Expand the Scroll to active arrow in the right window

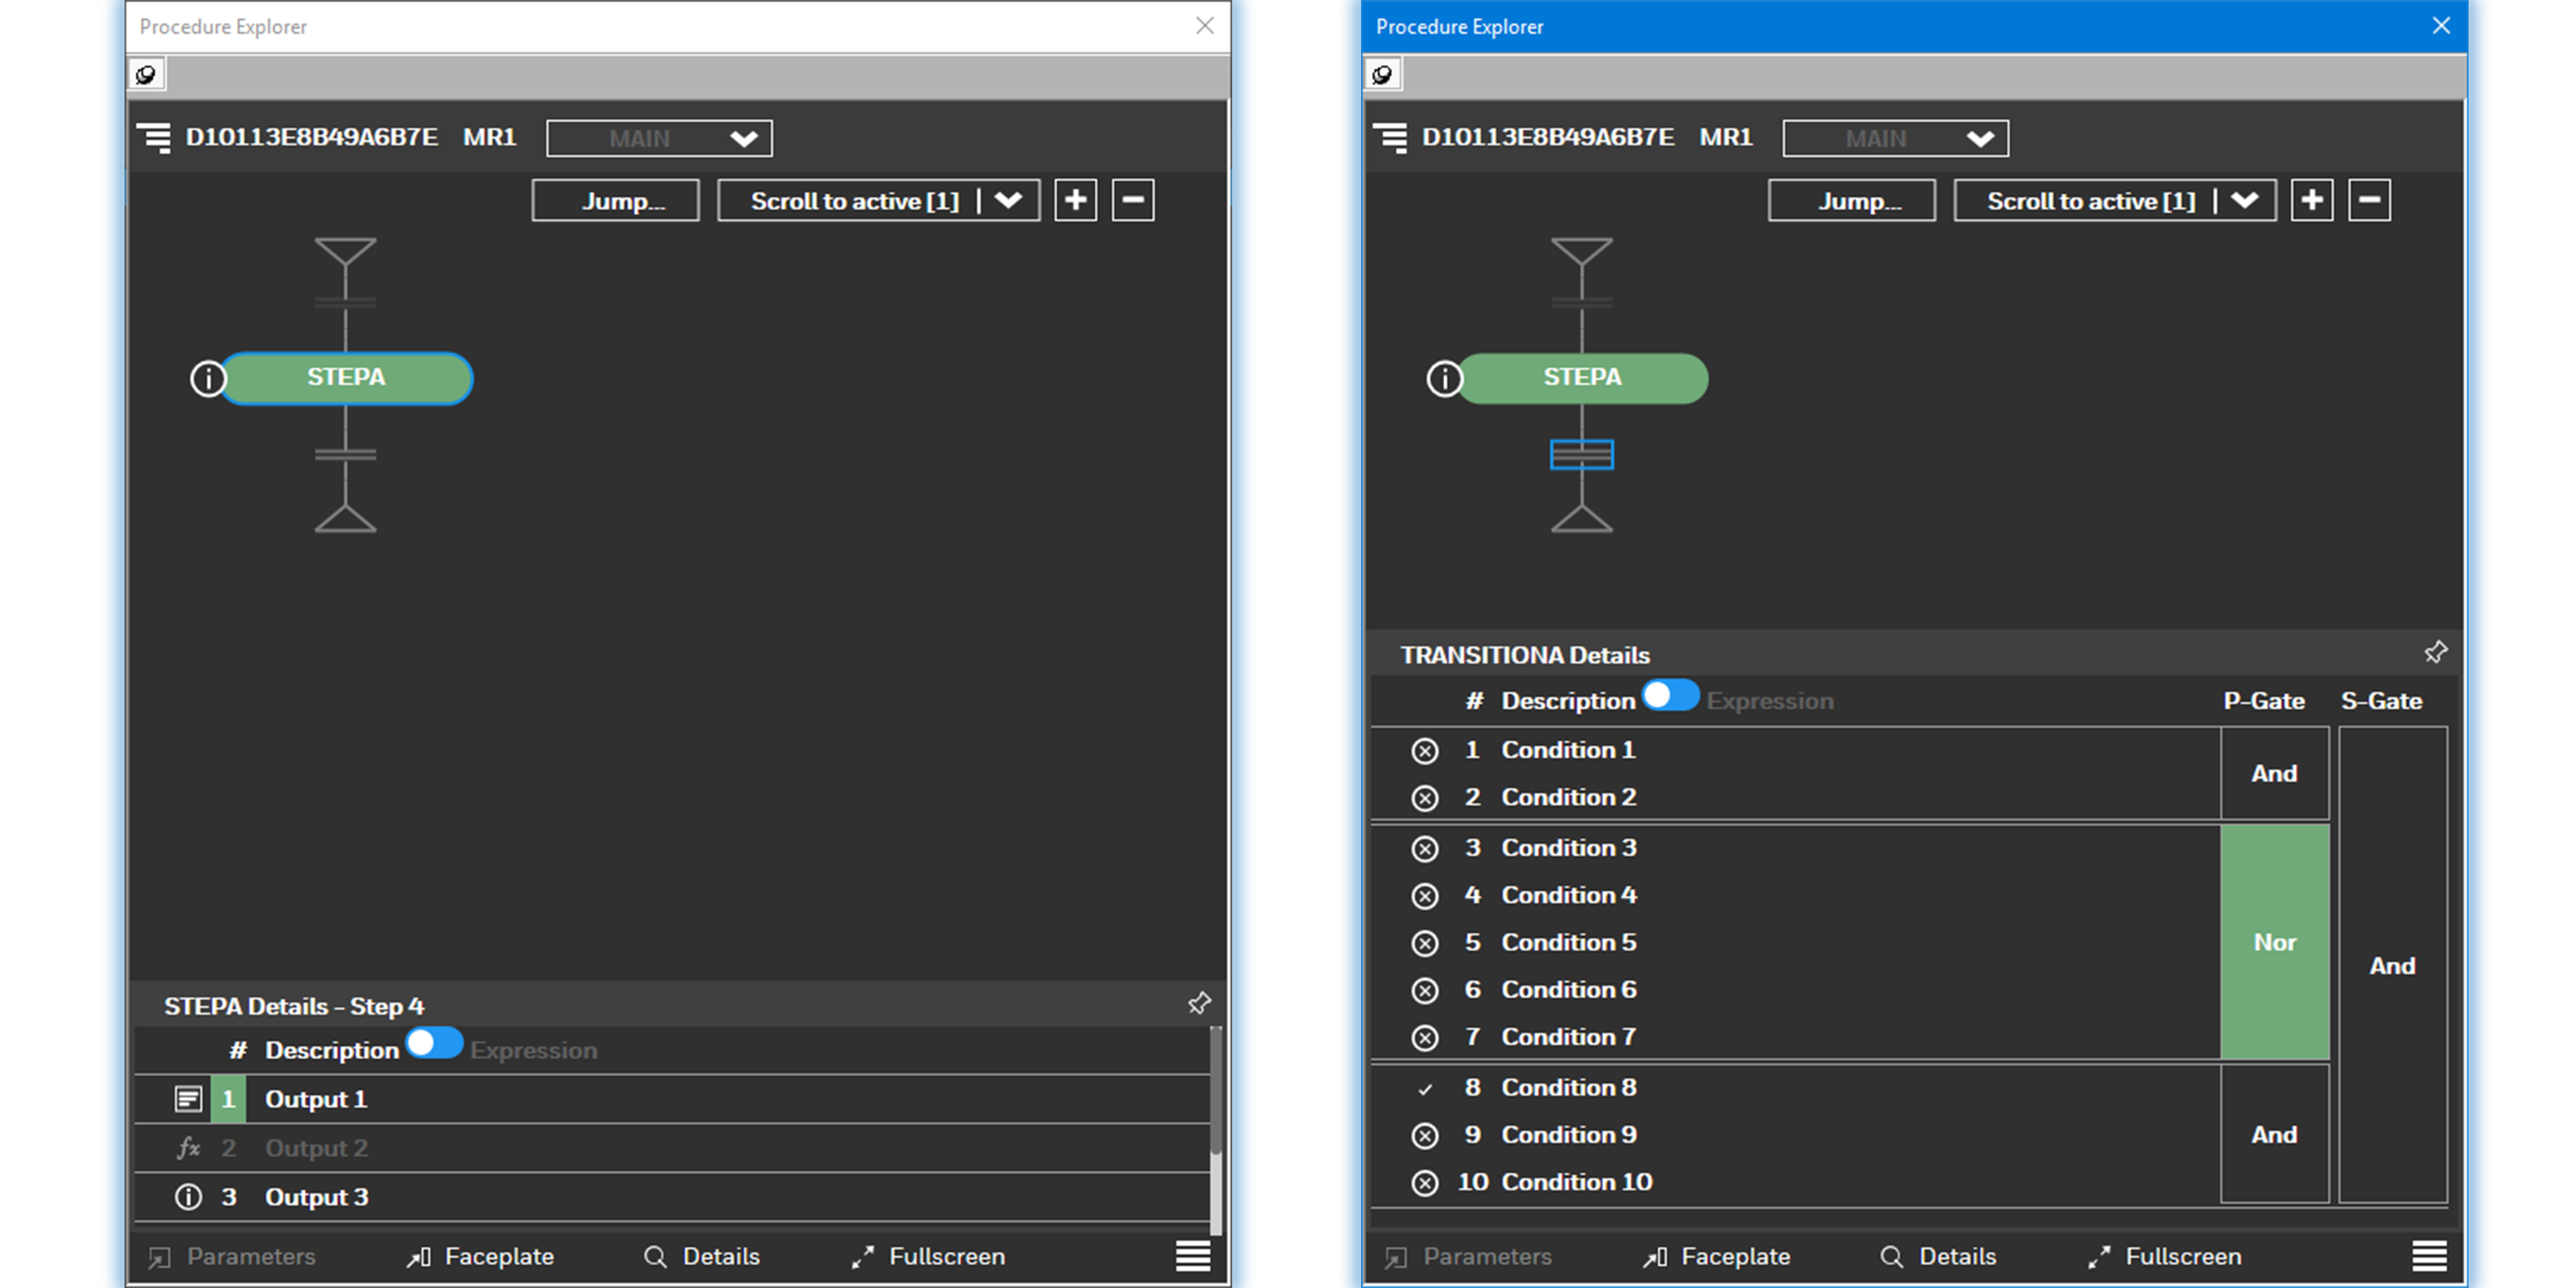2245,200
